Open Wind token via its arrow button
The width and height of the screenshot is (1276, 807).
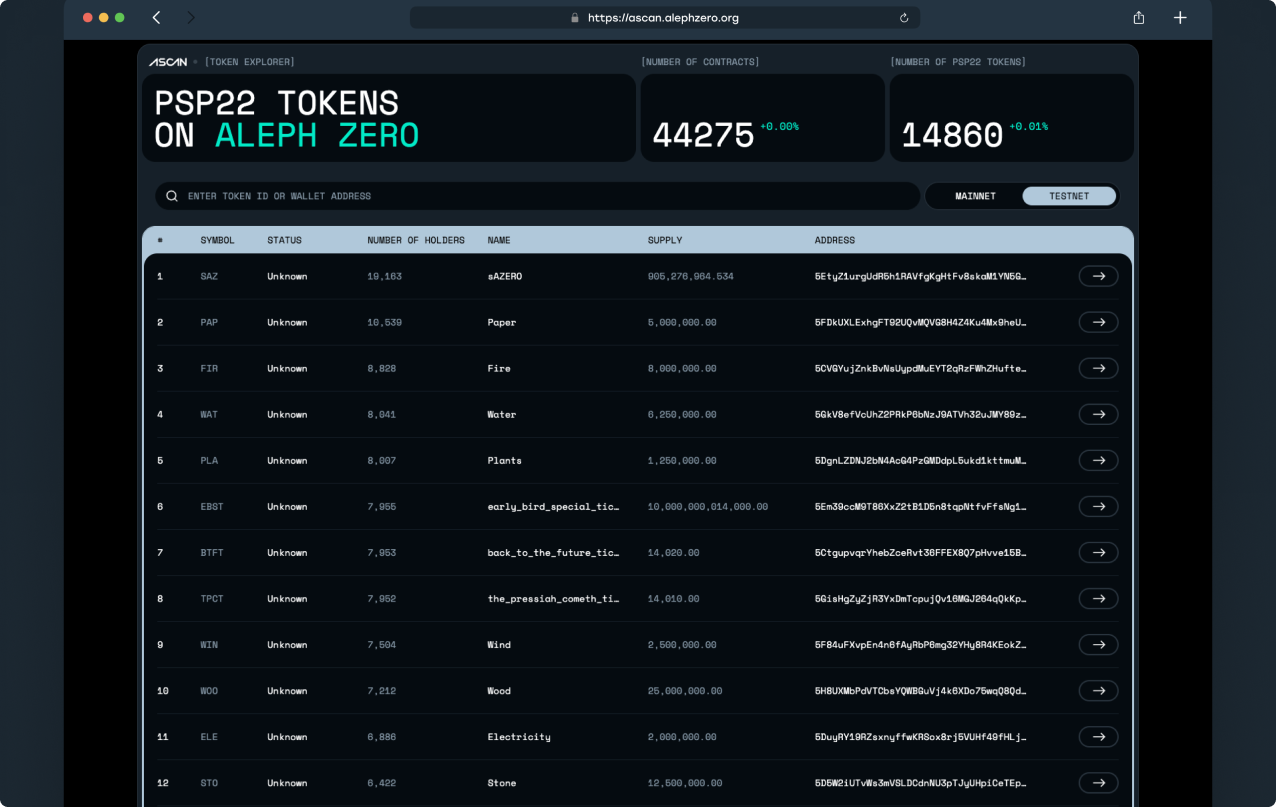(x=1098, y=645)
